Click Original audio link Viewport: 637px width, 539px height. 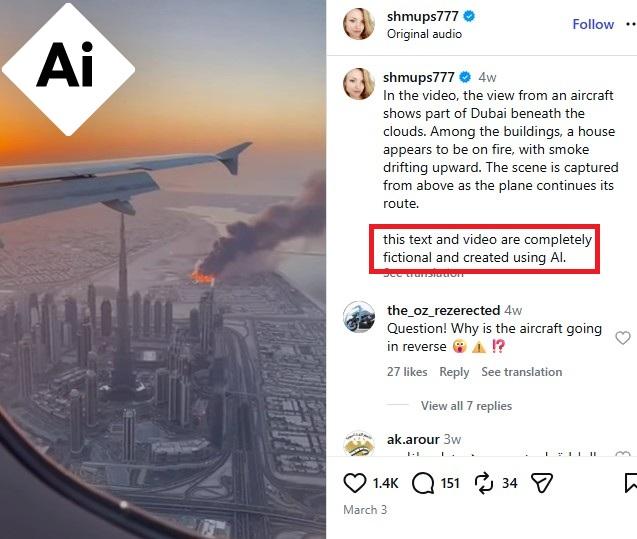tap(424, 34)
